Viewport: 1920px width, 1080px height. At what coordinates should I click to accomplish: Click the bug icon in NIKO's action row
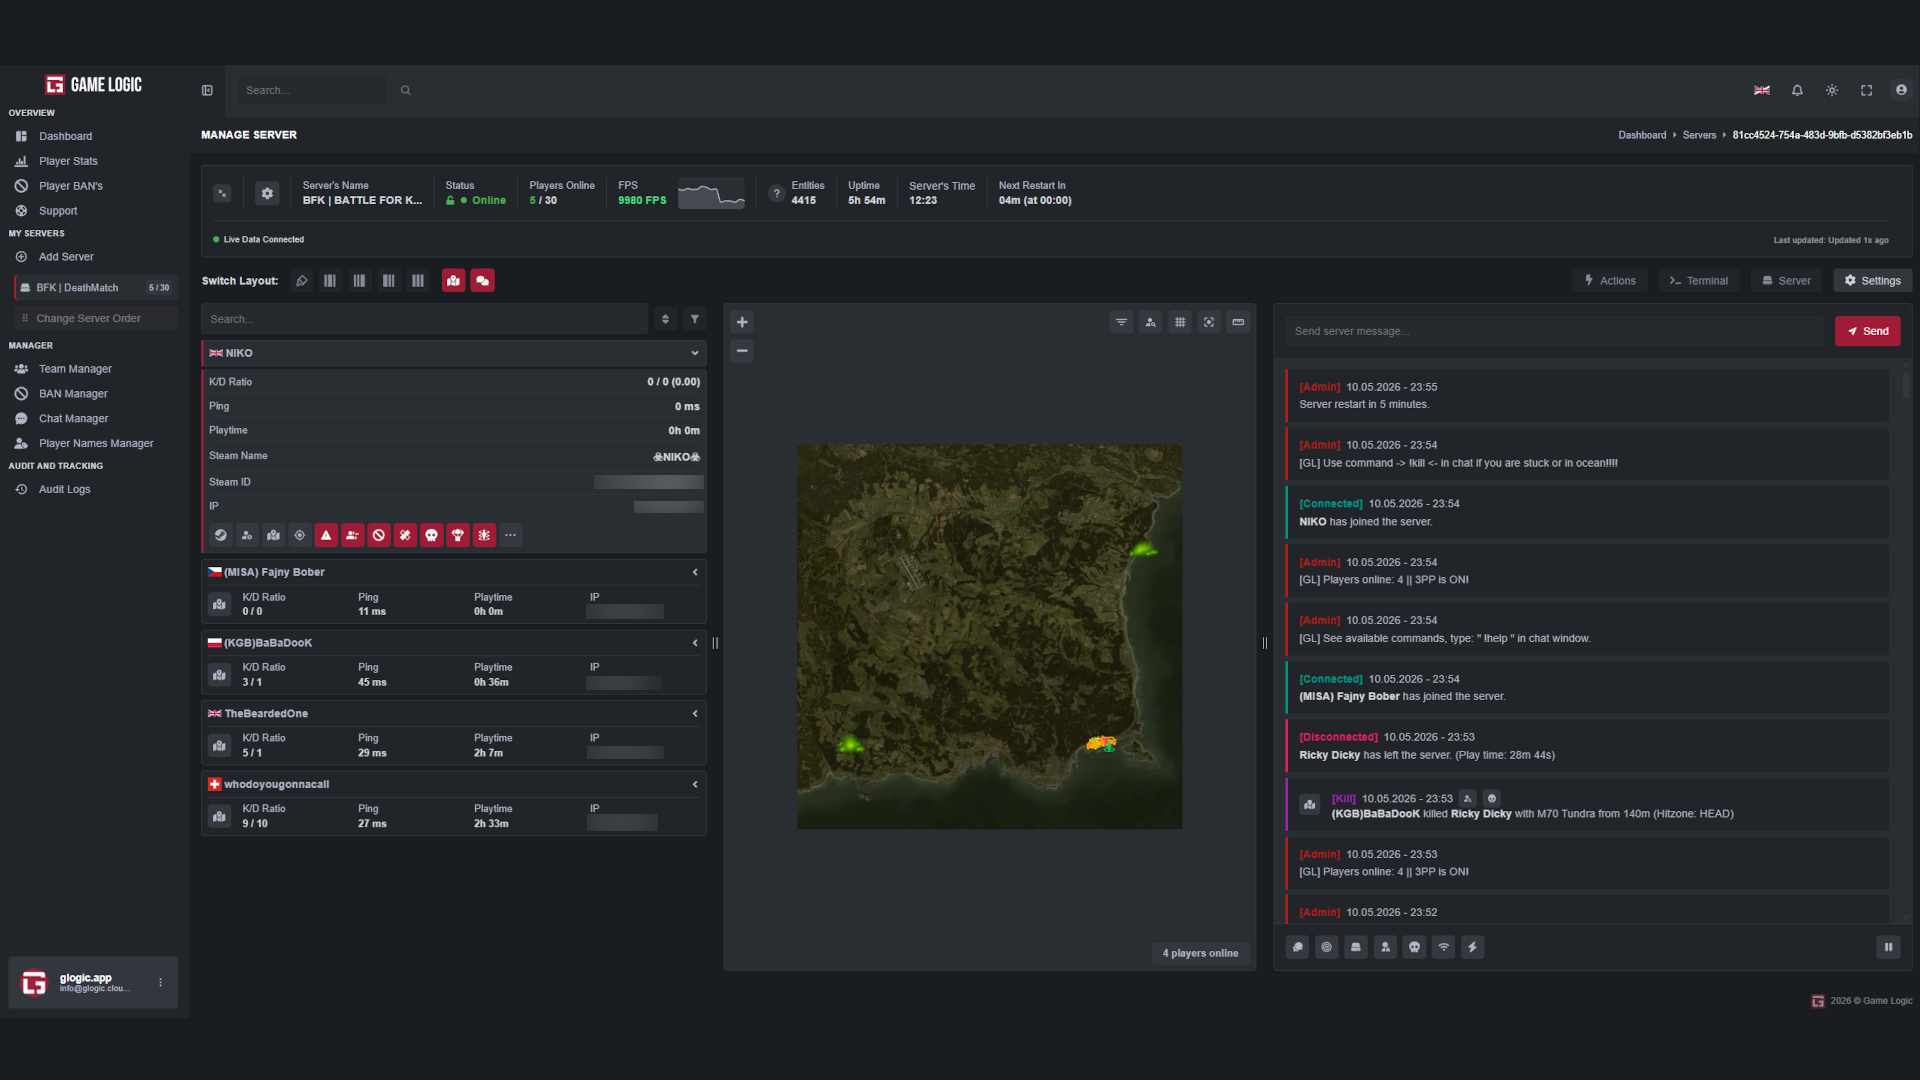coord(484,535)
